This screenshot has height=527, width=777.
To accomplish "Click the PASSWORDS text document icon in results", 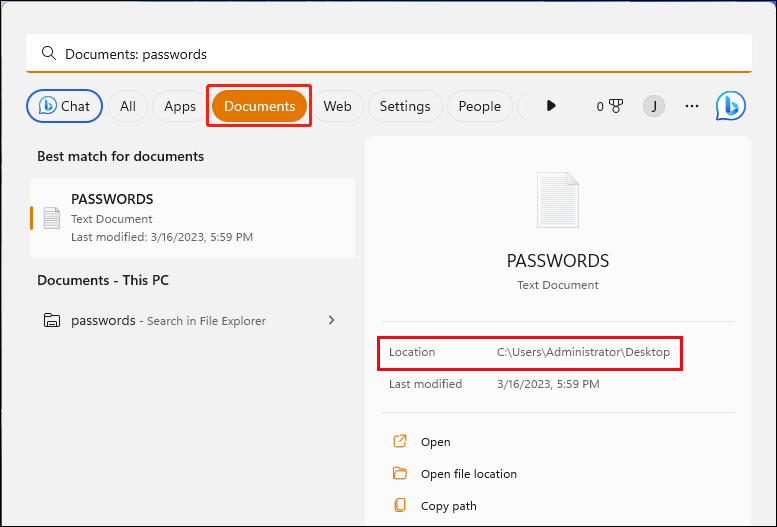I will tap(52, 218).
